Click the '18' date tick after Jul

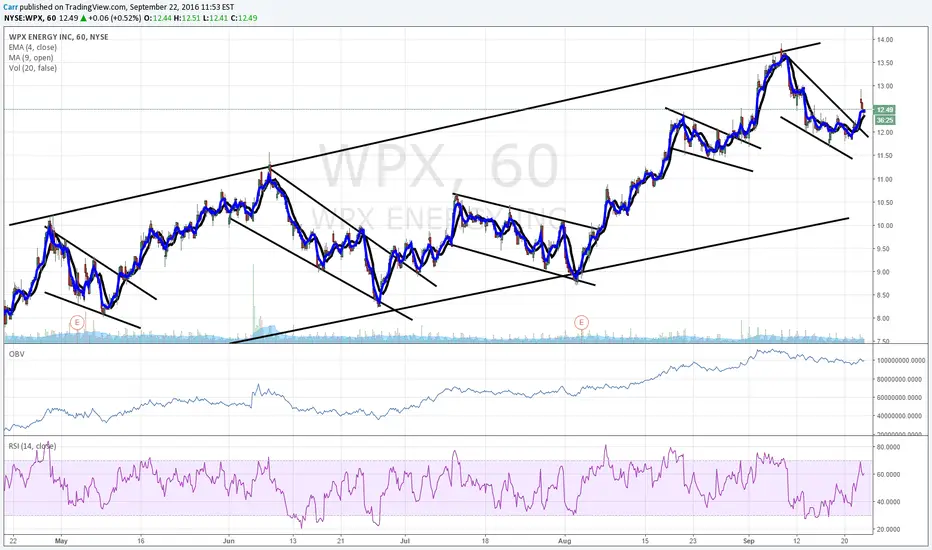tap(485, 541)
